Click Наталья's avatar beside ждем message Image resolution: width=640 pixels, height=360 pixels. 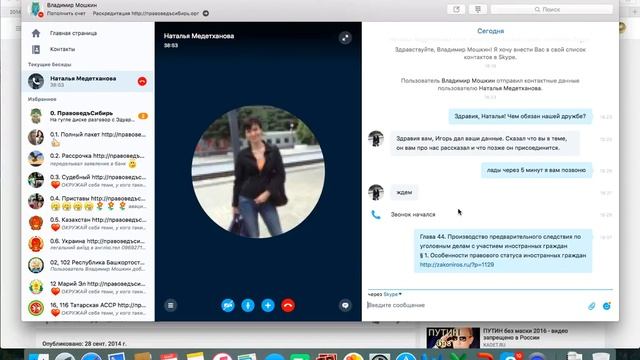[376, 192]
